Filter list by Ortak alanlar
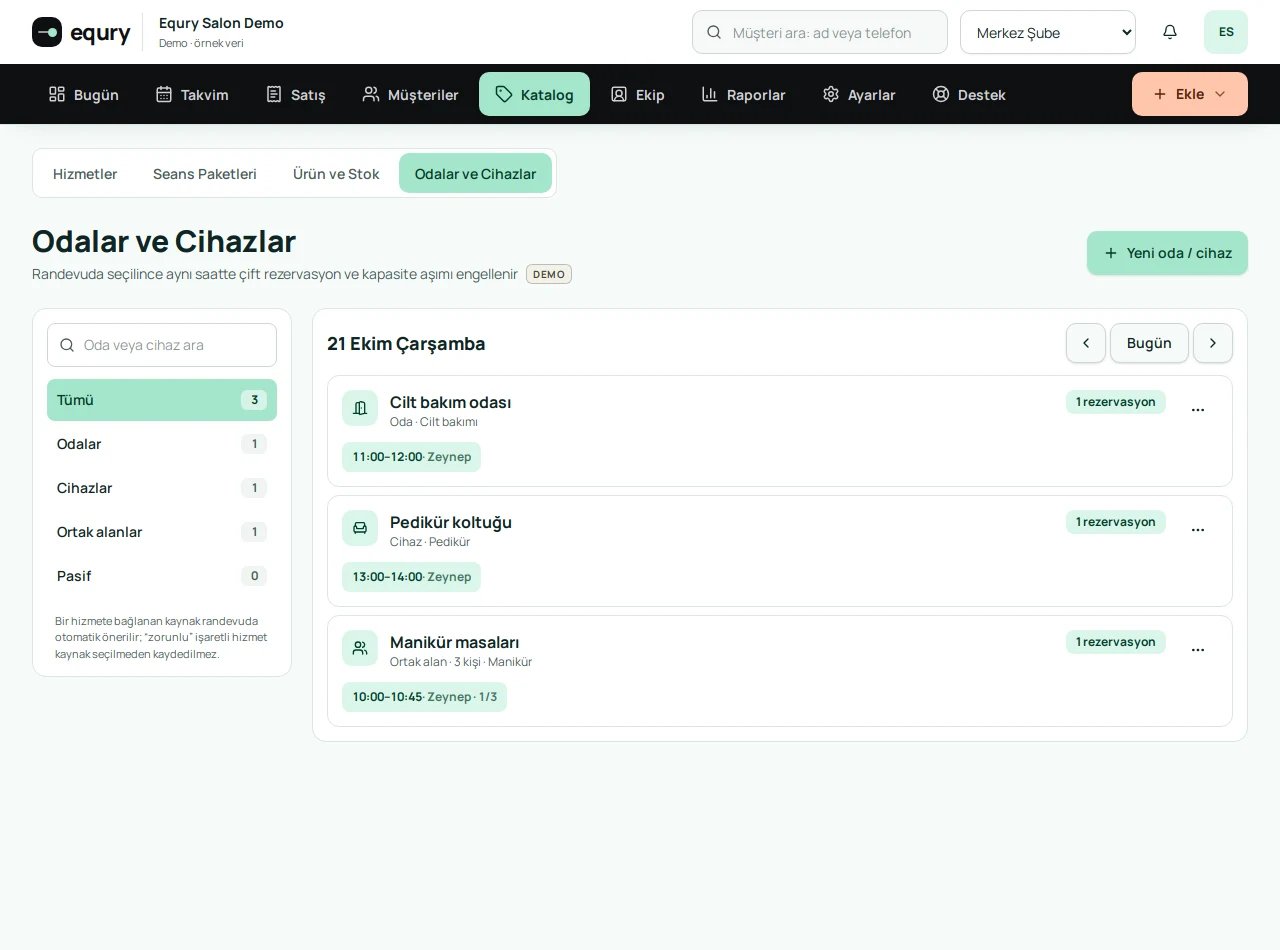This screenshot has width=1280, height=950. (162, 532)
